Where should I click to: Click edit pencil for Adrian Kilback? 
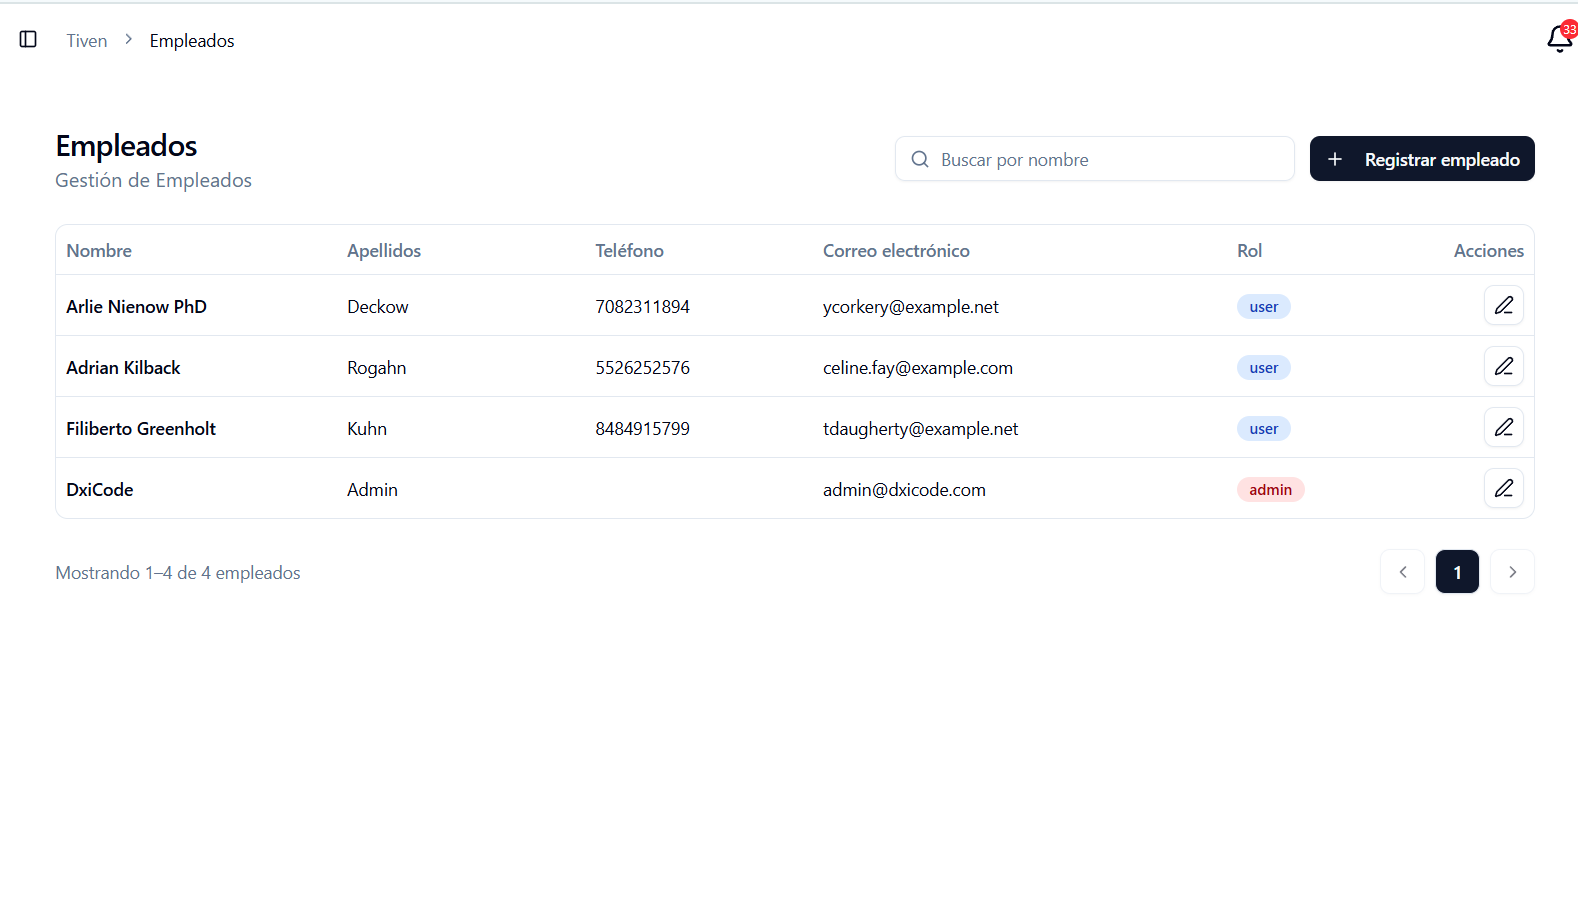tap(1503, 367)
